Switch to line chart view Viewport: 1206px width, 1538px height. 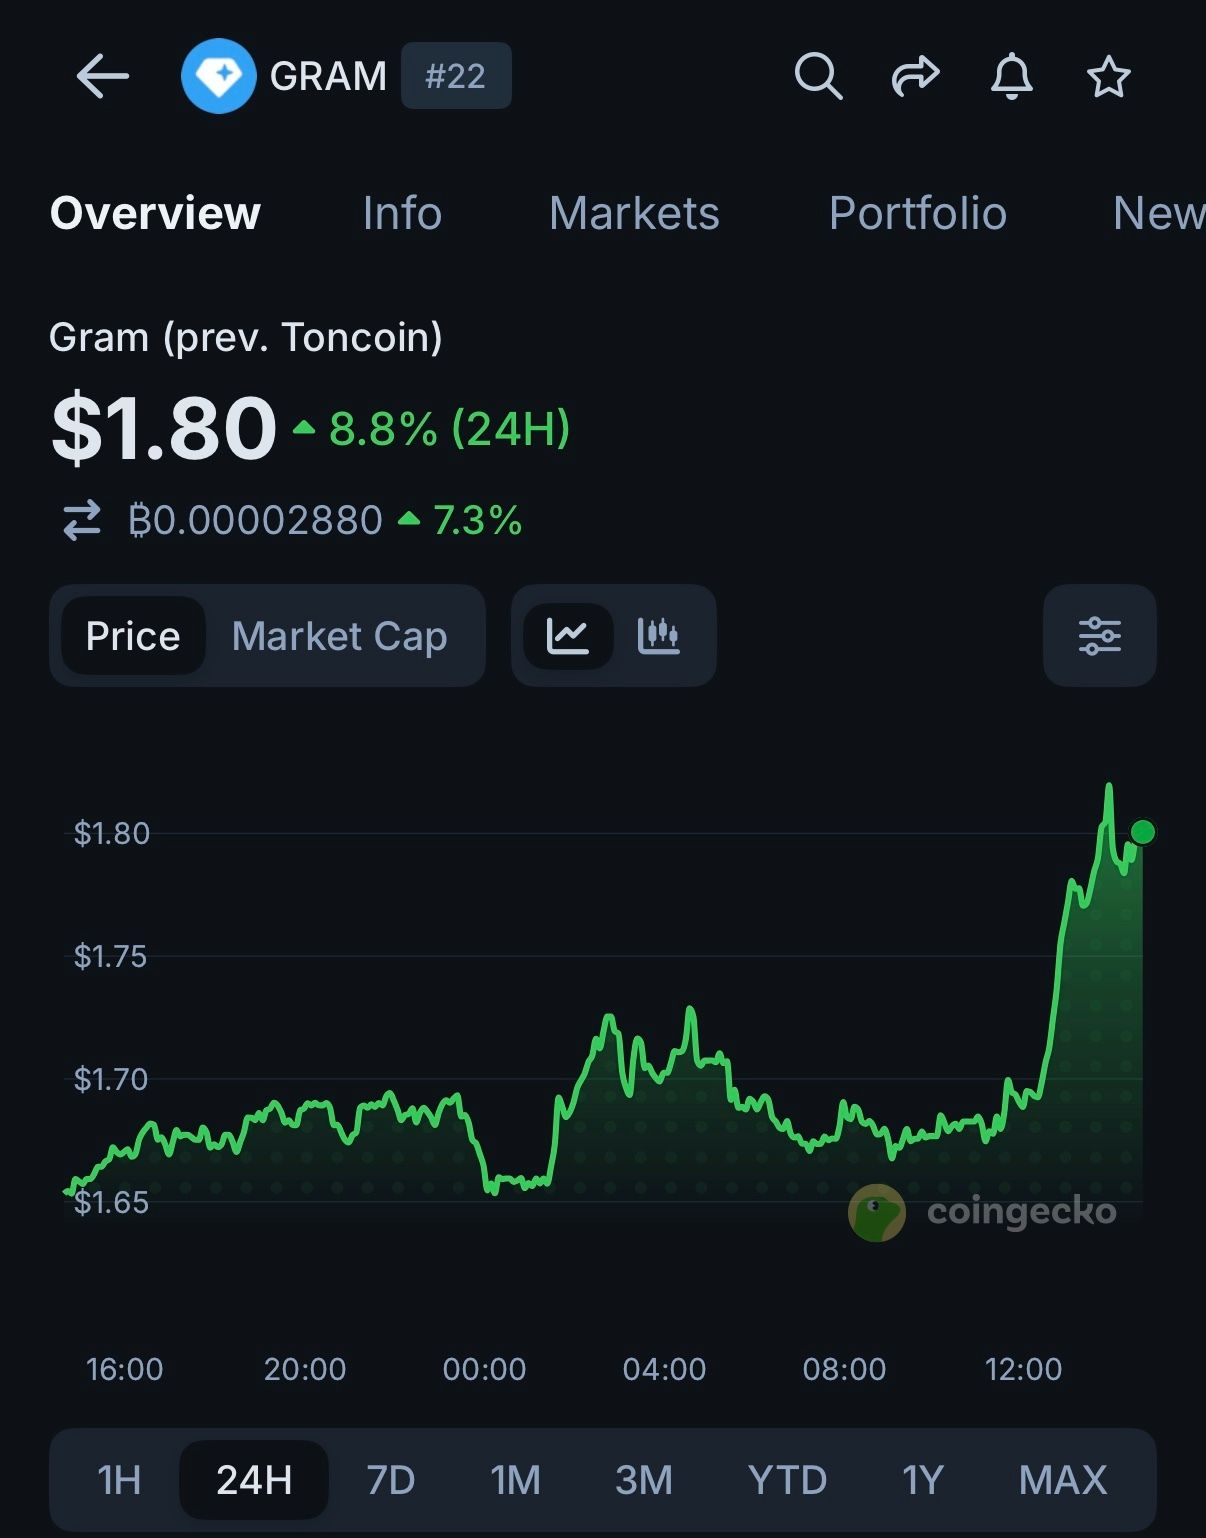click(567, 636)
